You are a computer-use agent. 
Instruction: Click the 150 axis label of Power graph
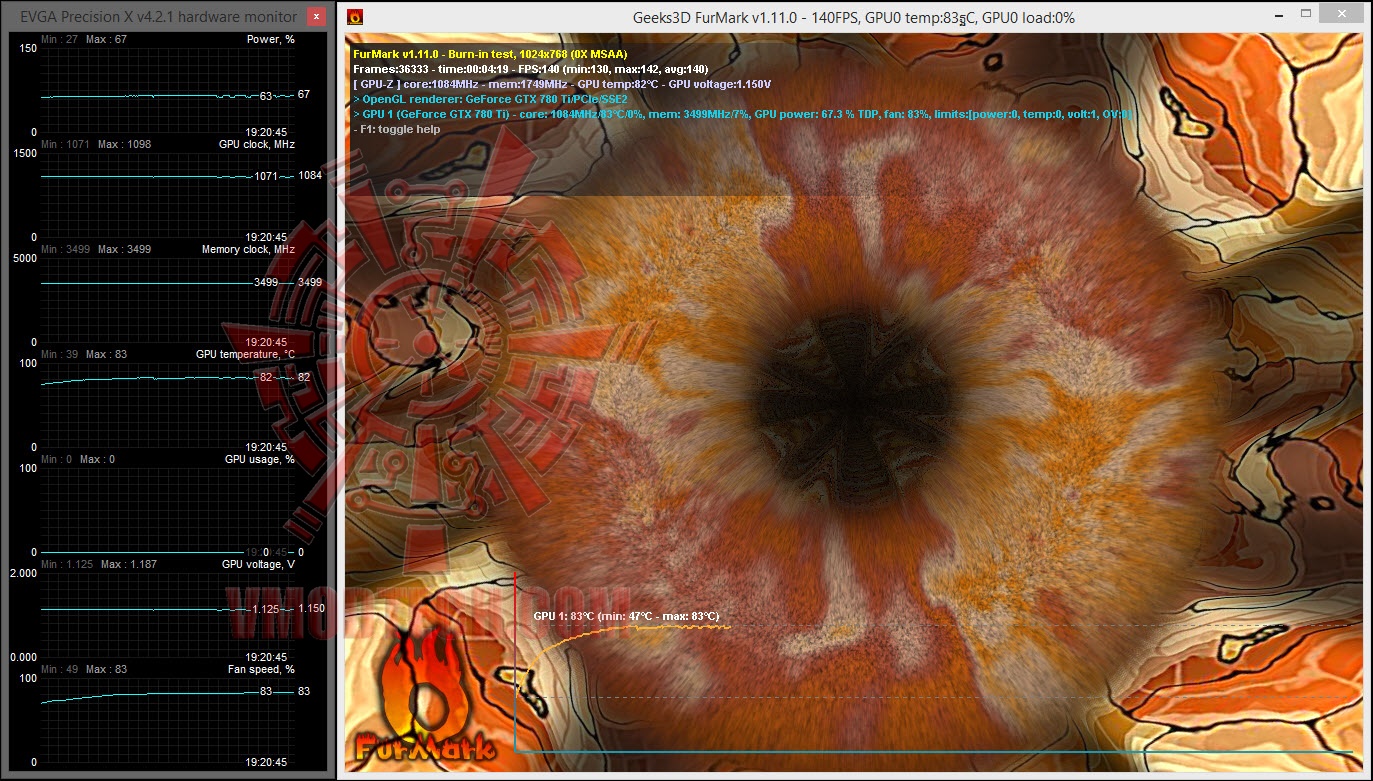point(27,49)
